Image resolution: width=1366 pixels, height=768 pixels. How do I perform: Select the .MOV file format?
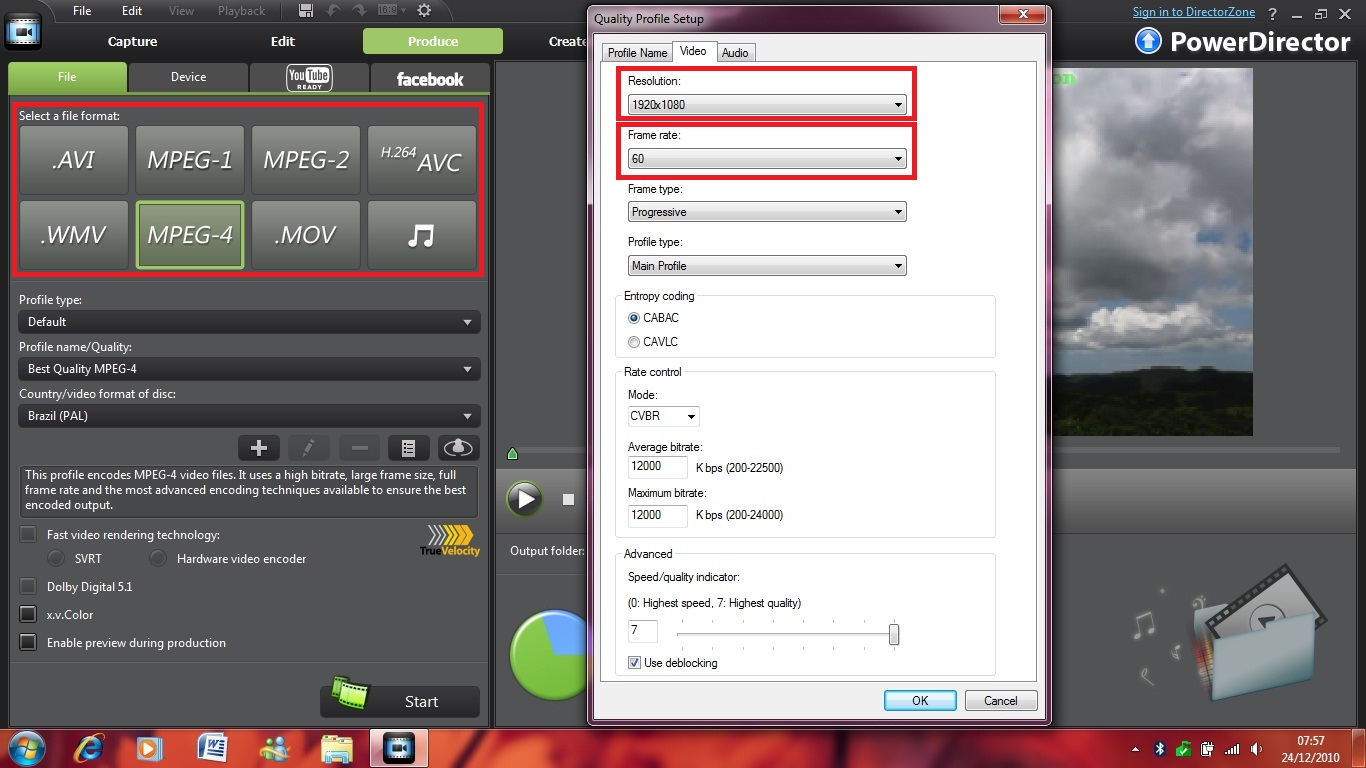pyautogui.click(x=306, y=235)
